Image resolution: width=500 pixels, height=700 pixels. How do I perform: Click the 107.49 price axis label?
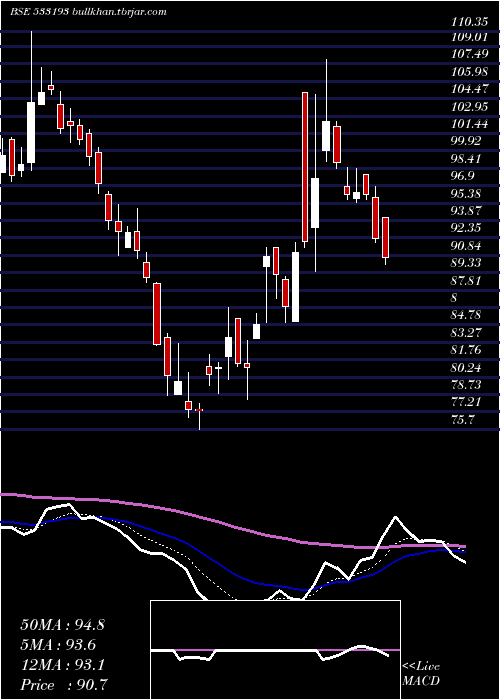point(468,54)
